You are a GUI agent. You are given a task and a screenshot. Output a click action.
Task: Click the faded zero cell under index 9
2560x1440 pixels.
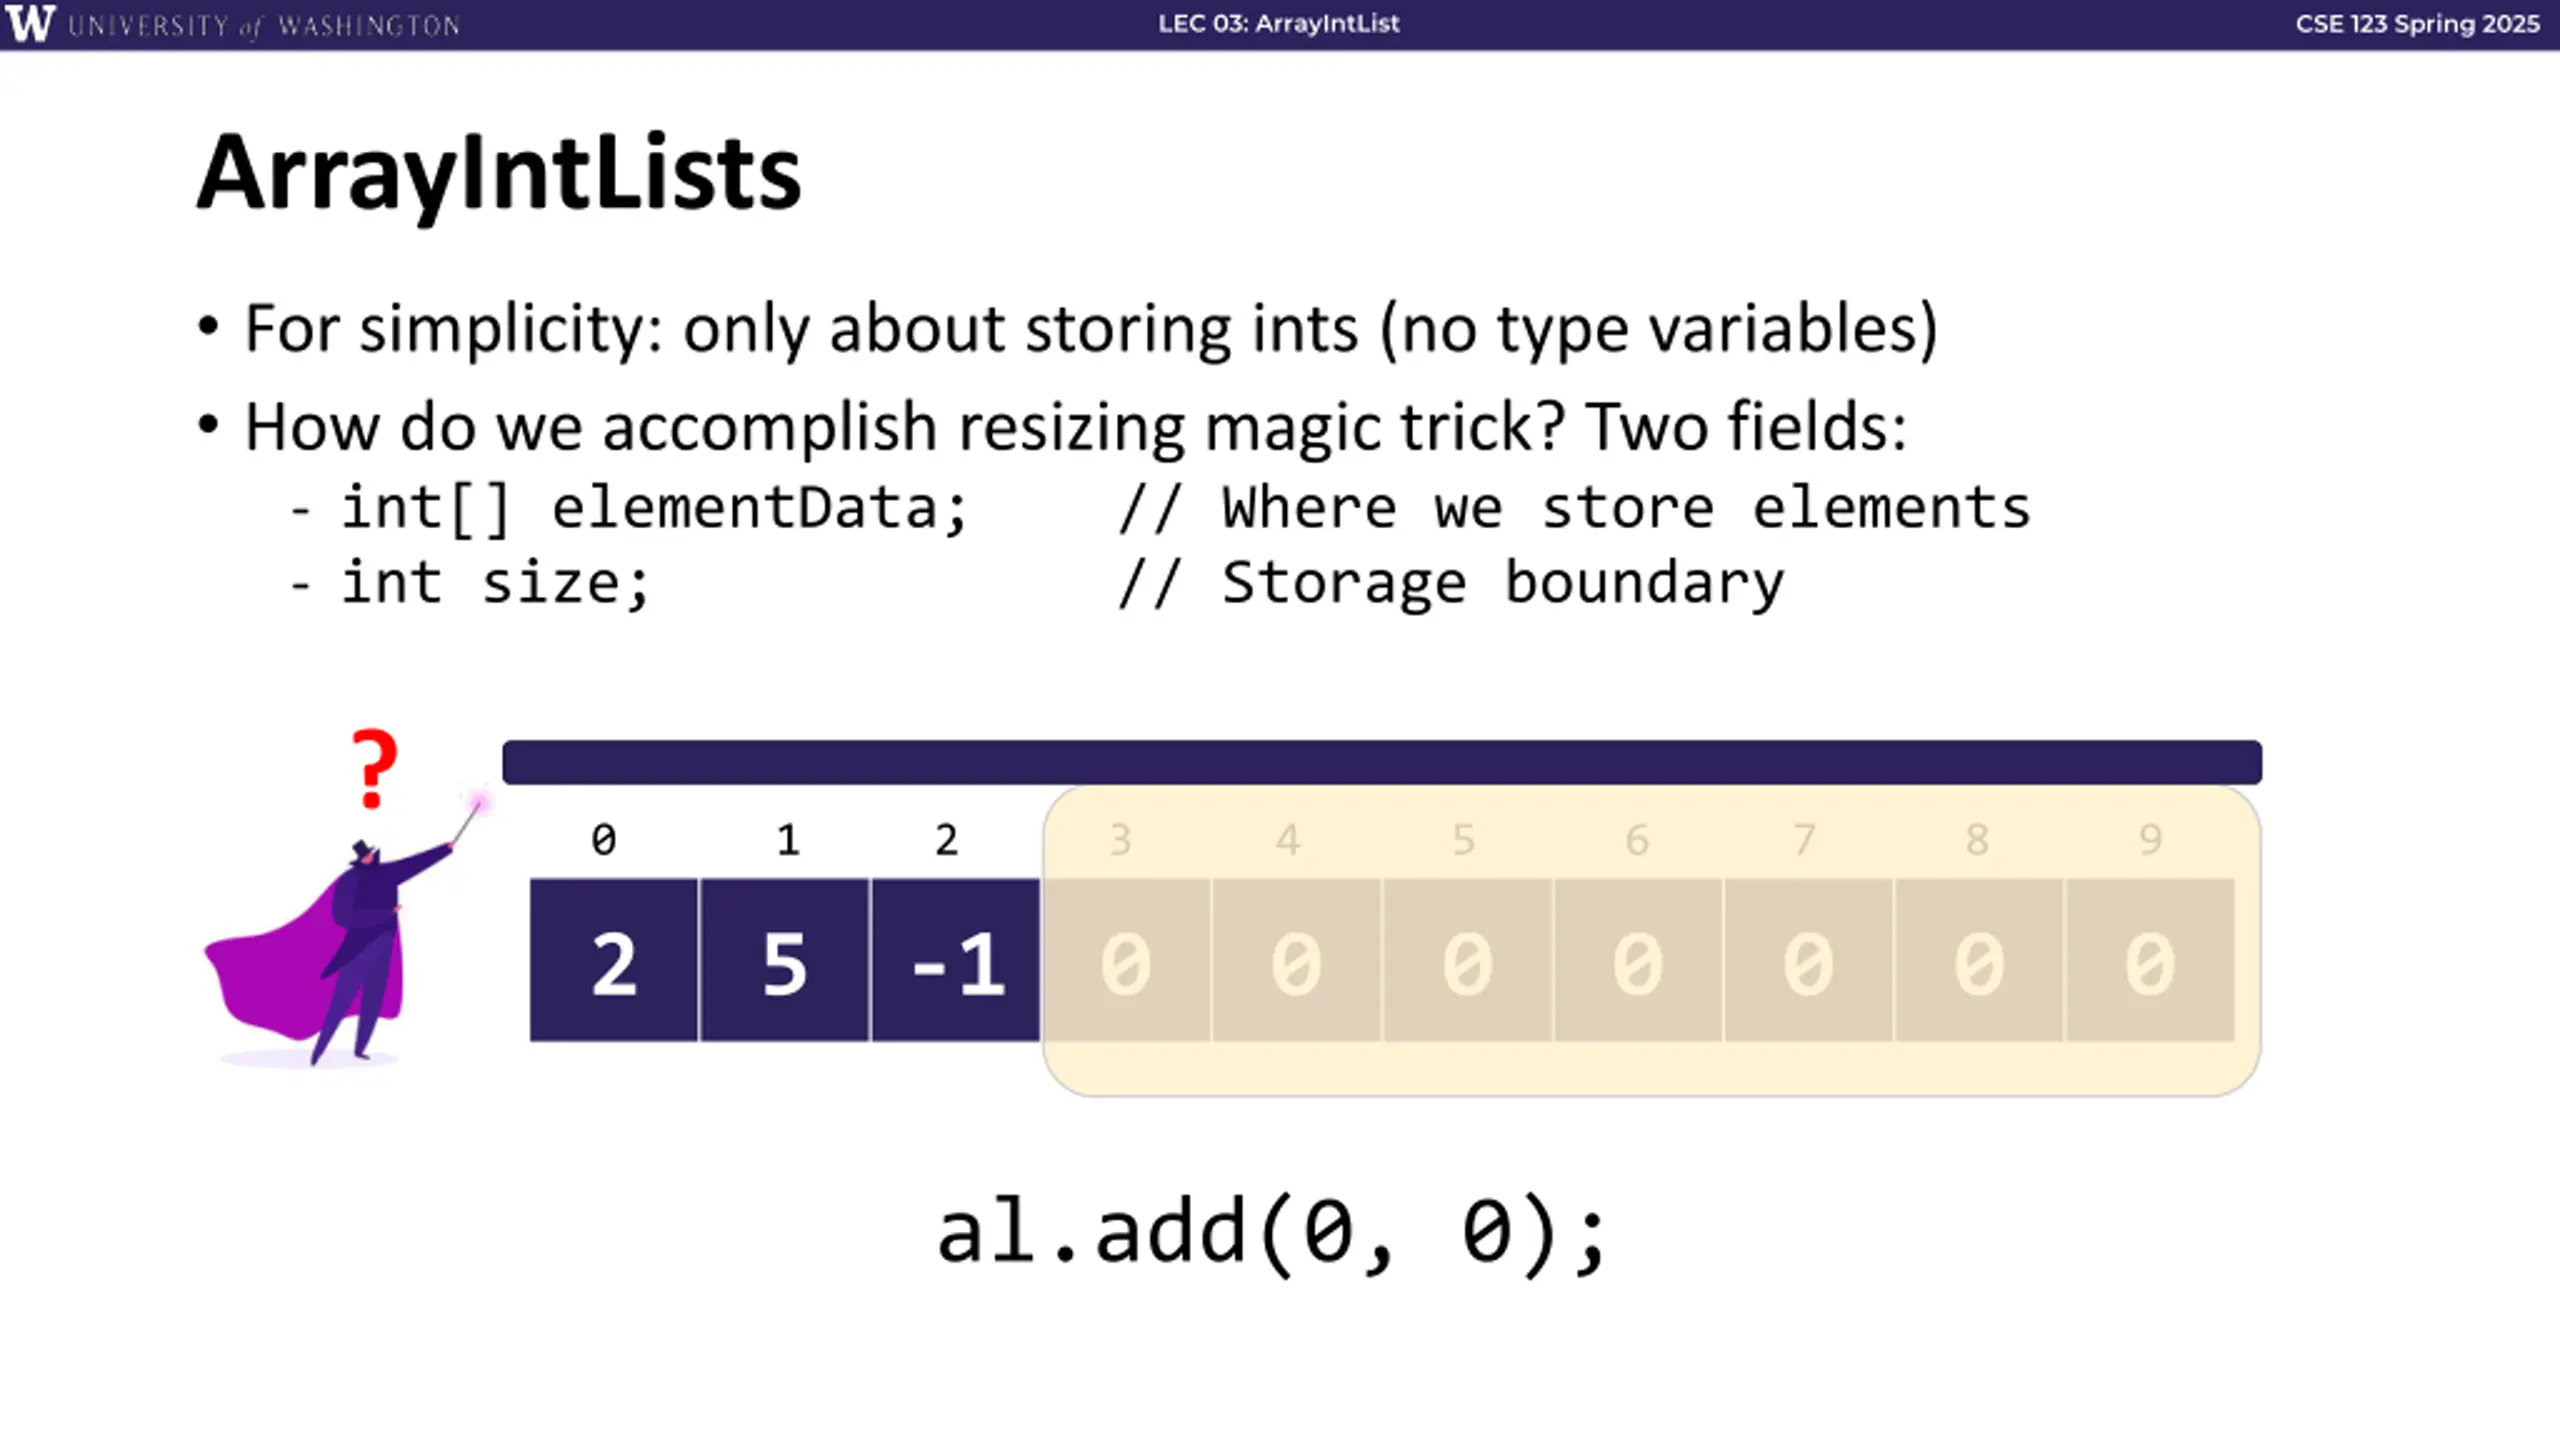[2151, 961]
